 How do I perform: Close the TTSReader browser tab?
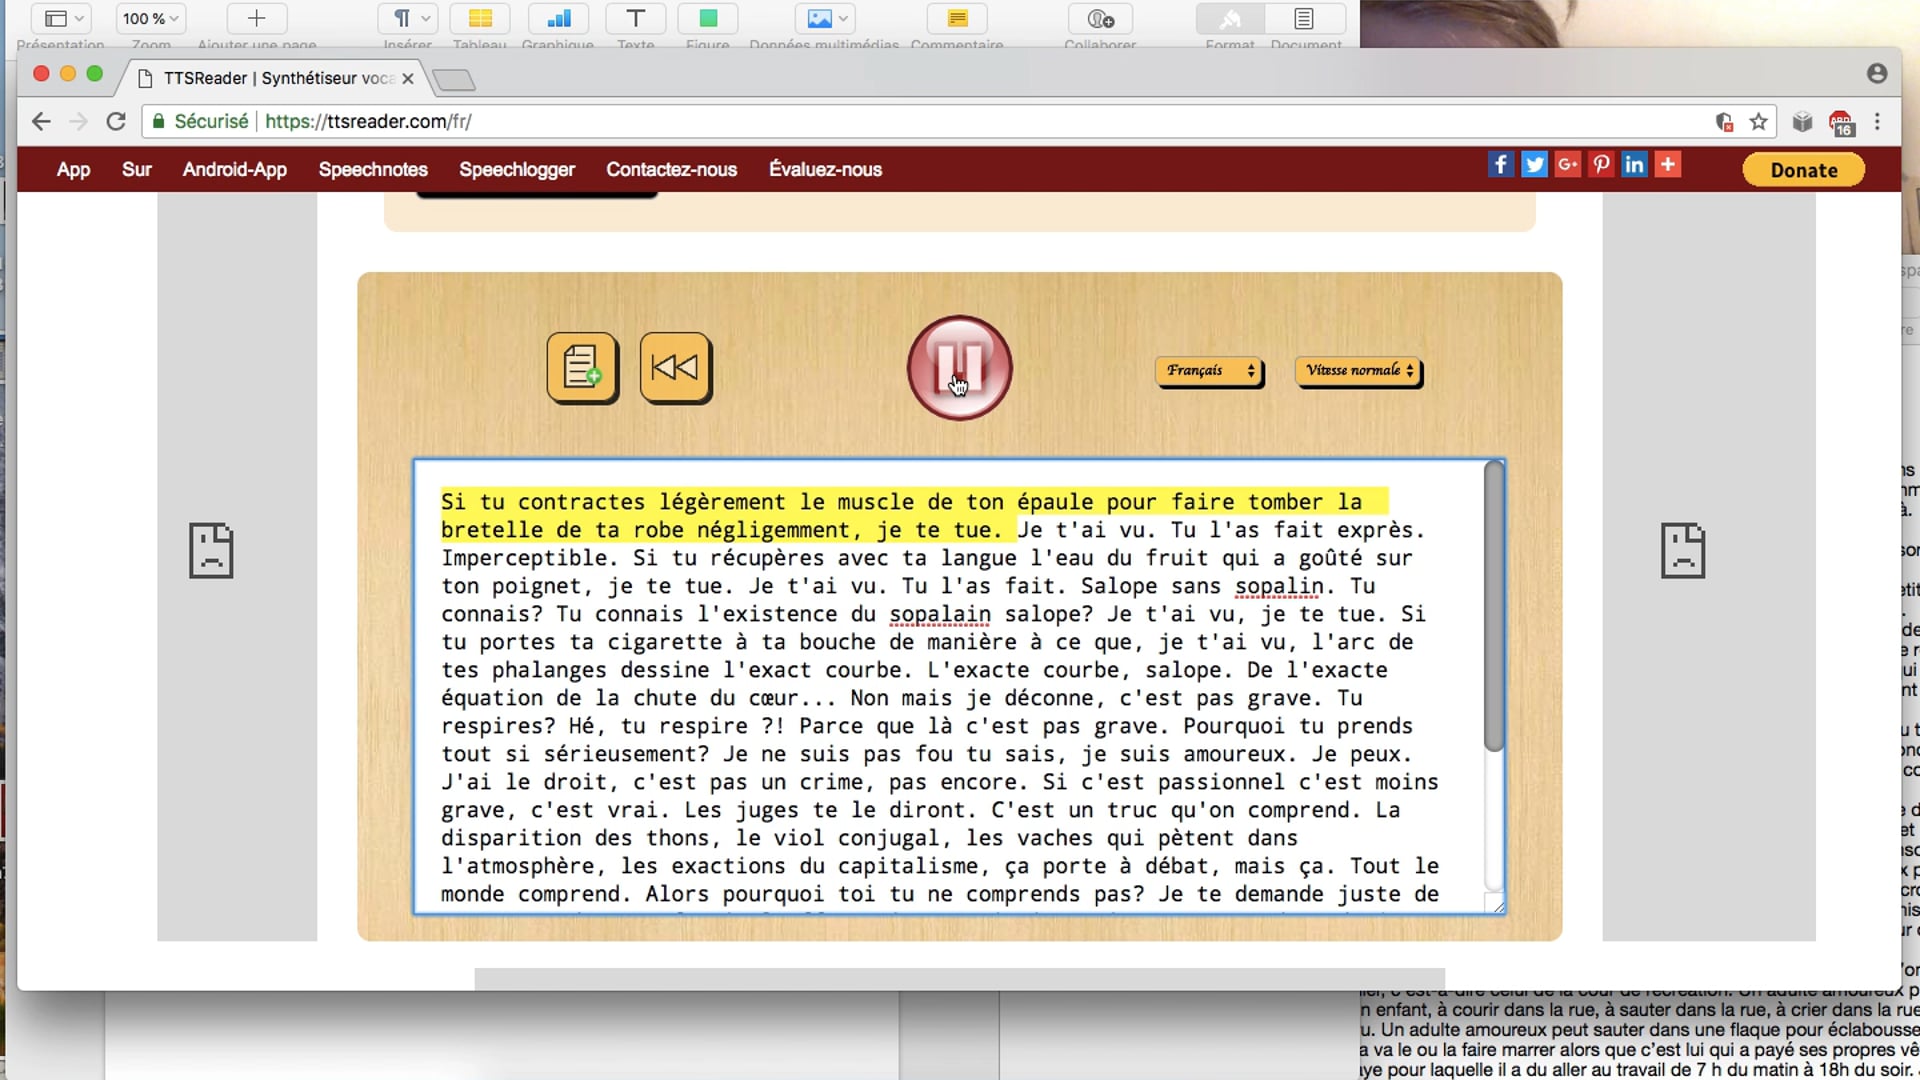point(408,78)
